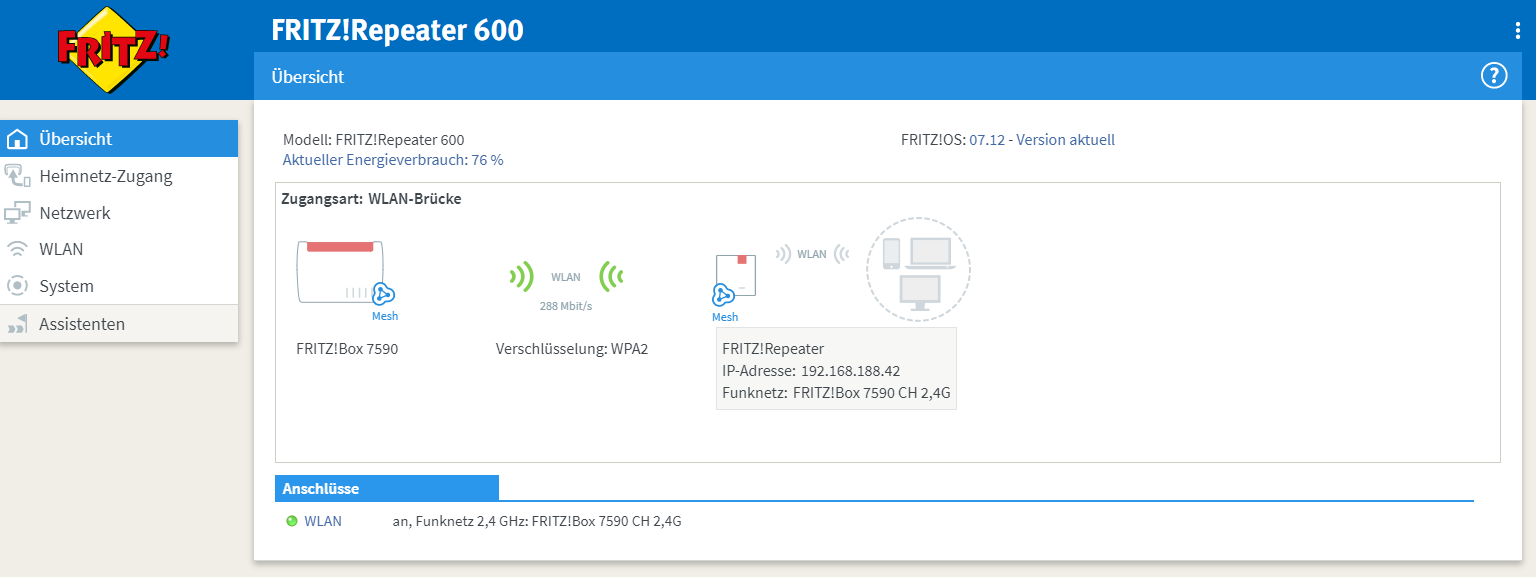Viewport: 1536px width, 577px height.
Task: Click the IP-Adresse 192.168.188.42 text
Action: point(811,371)
